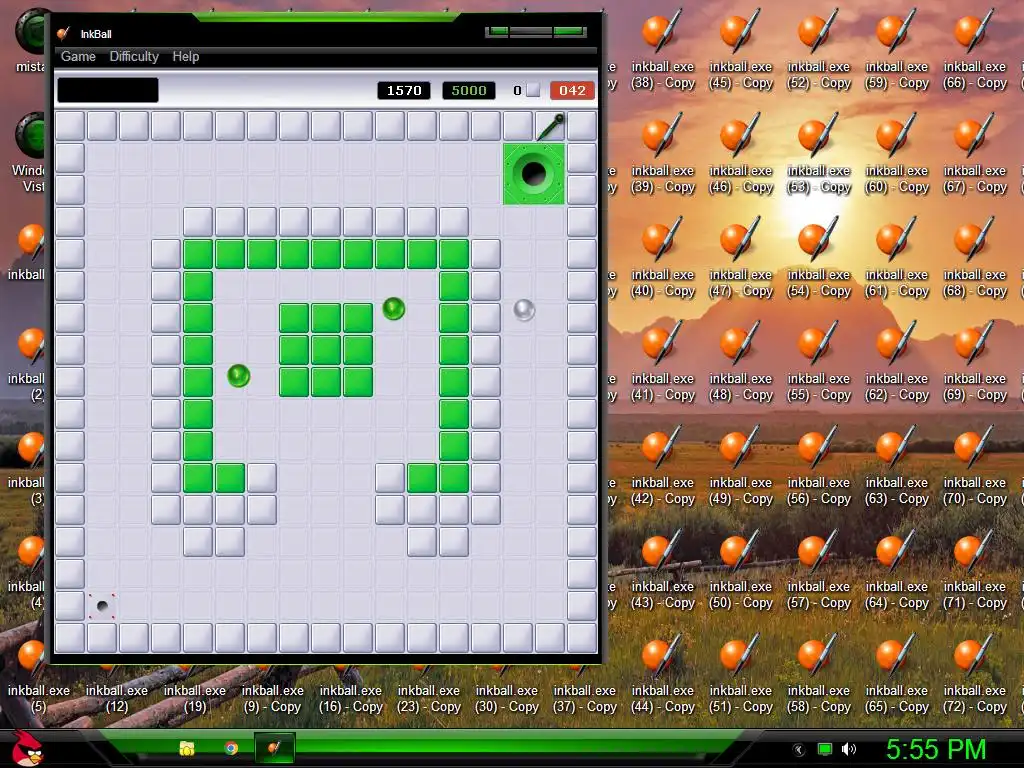
Task: Click the InkBall title bar icon
Action: tap(63, 33)
